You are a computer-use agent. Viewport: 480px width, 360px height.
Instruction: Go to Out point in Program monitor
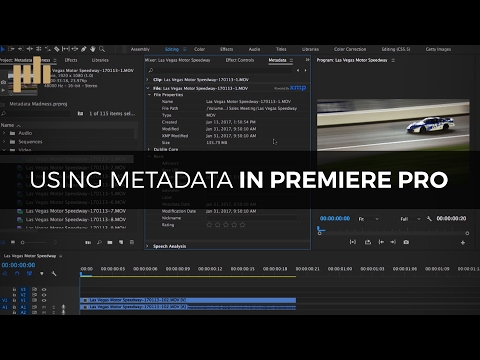(x=393, y=242)
